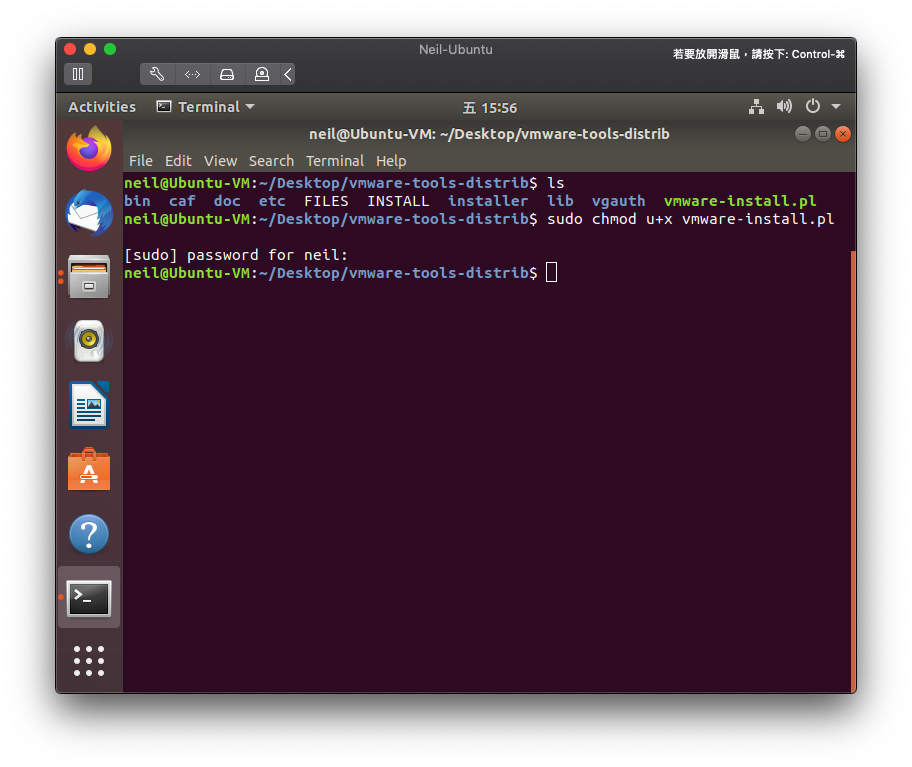Viewport: 912px width, 767px height.
Task: Open LibreOffice Writer from the dock
Action: [89, 405]
